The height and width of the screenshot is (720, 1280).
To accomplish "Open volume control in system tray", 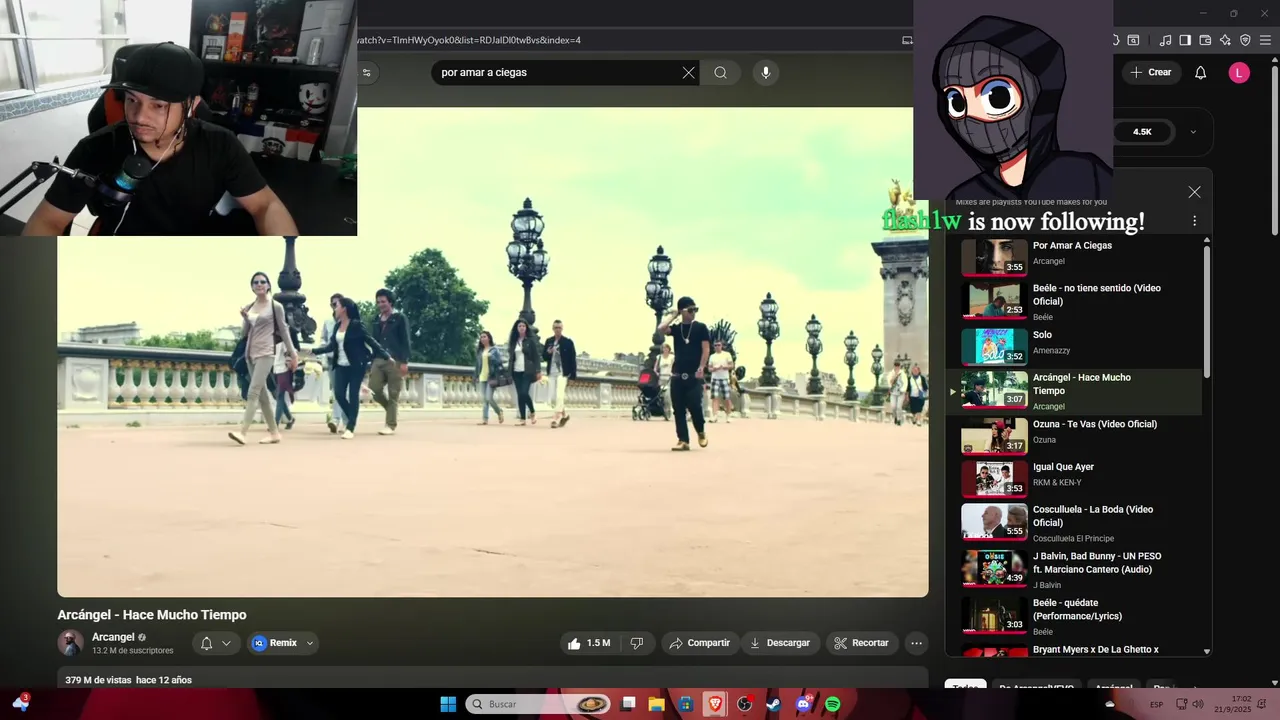I will pos(1198,705).
